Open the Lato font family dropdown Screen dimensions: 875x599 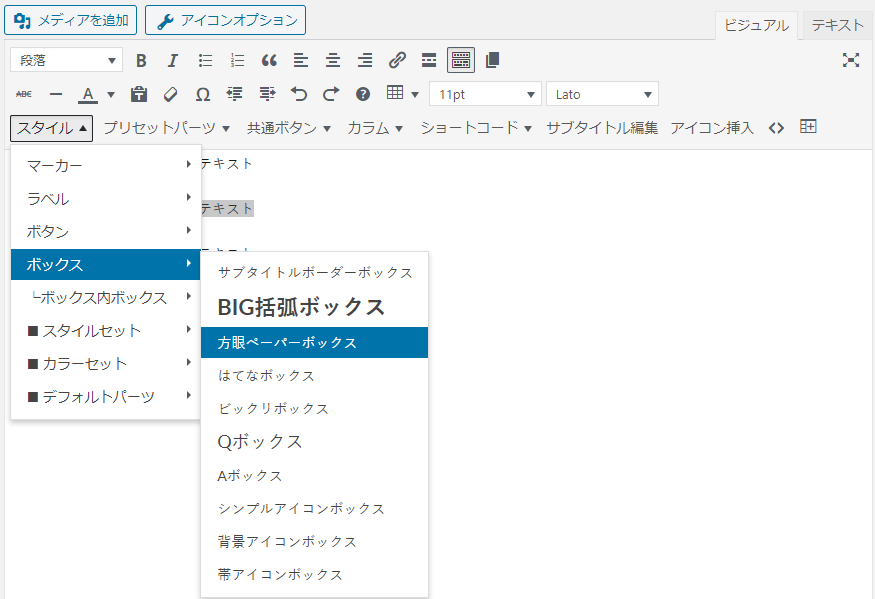601,94
